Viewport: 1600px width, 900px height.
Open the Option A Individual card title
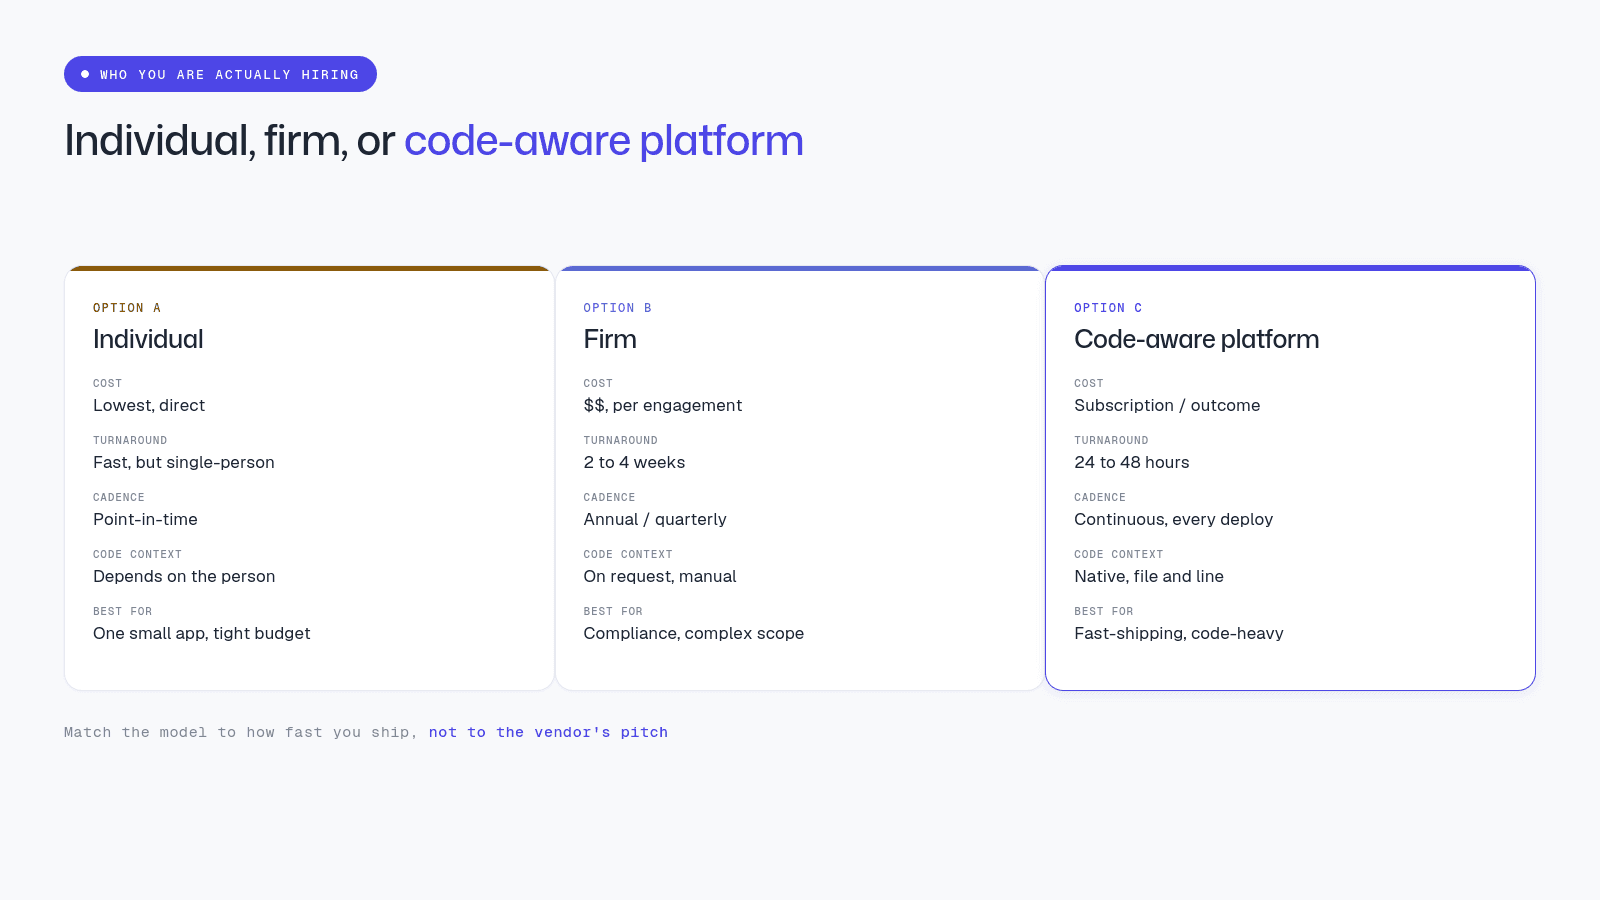coord(148,339)
